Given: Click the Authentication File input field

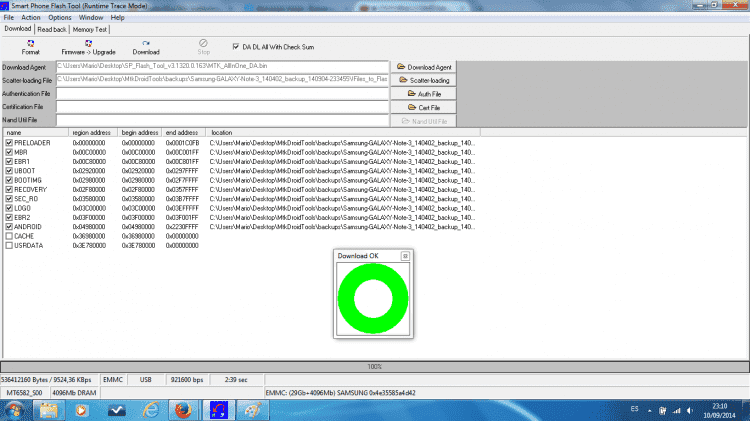Looking at the screenshot, I should click(x=222, y=93).
